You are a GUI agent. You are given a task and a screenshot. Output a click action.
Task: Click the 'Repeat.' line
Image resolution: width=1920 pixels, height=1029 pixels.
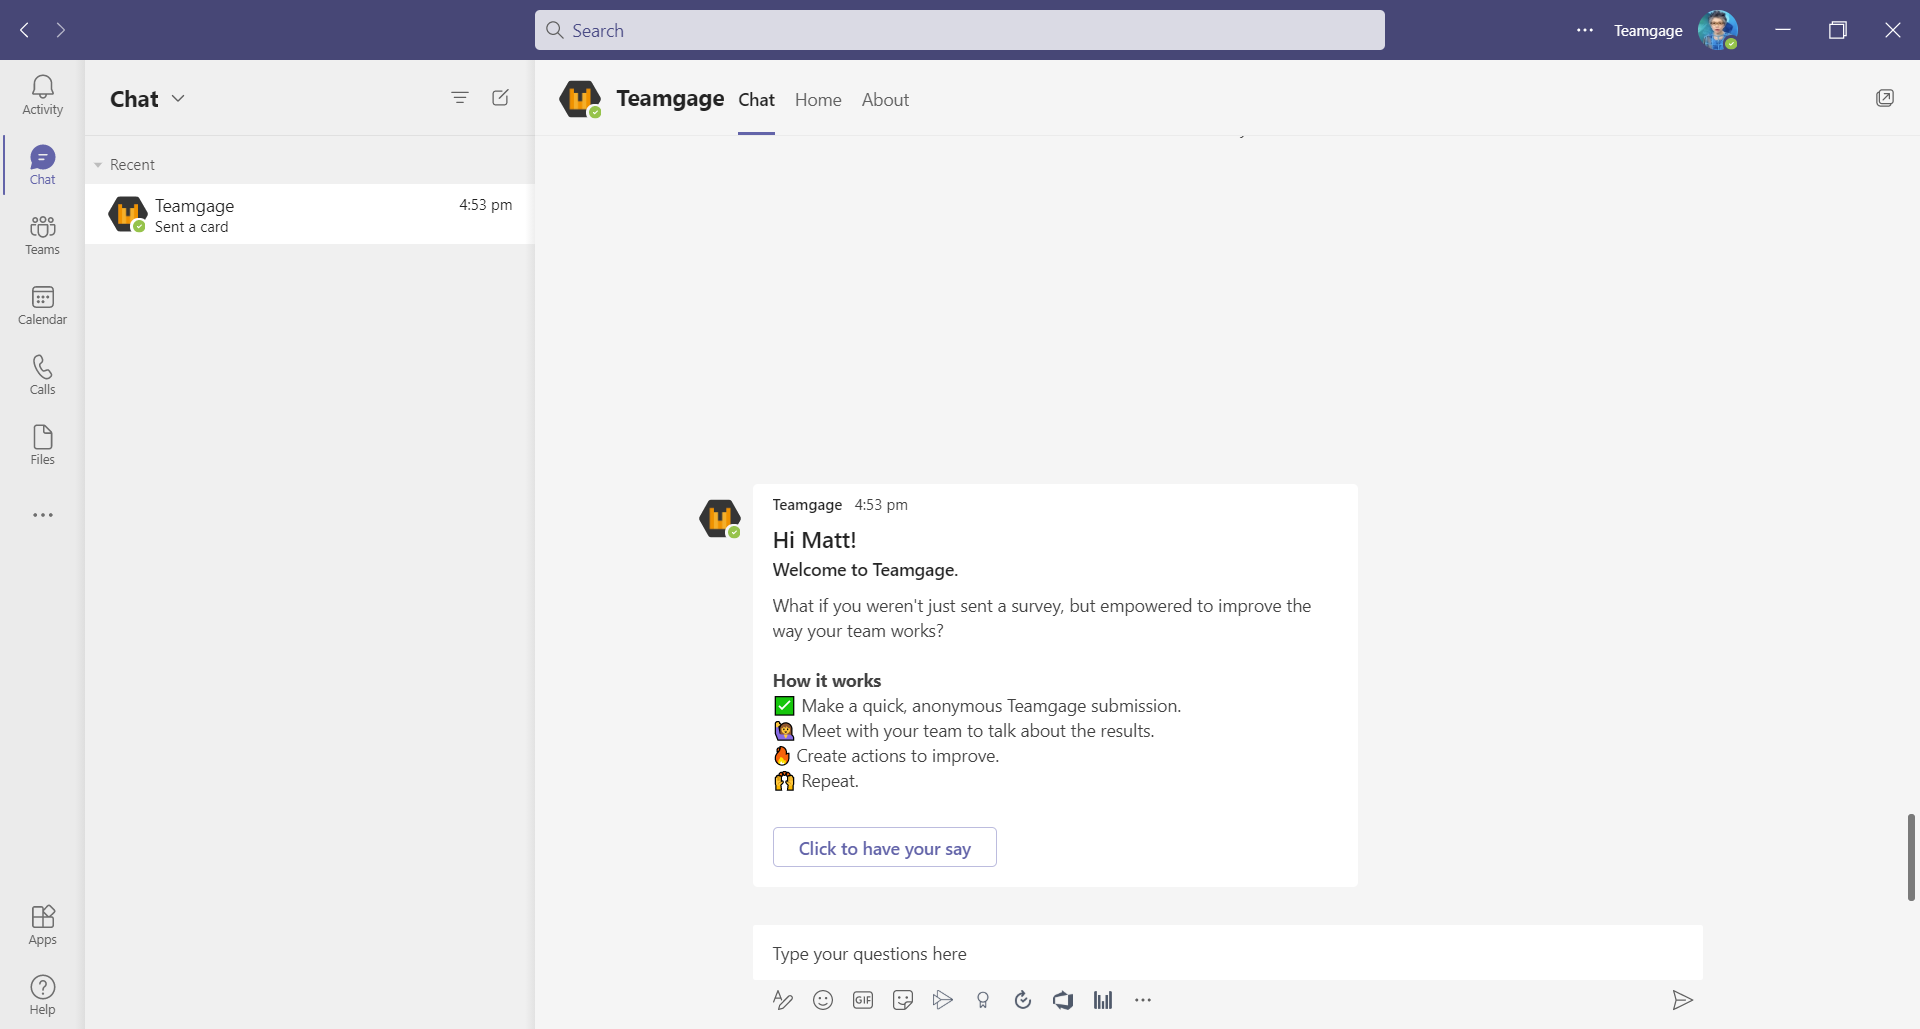[x=830, y=781]
